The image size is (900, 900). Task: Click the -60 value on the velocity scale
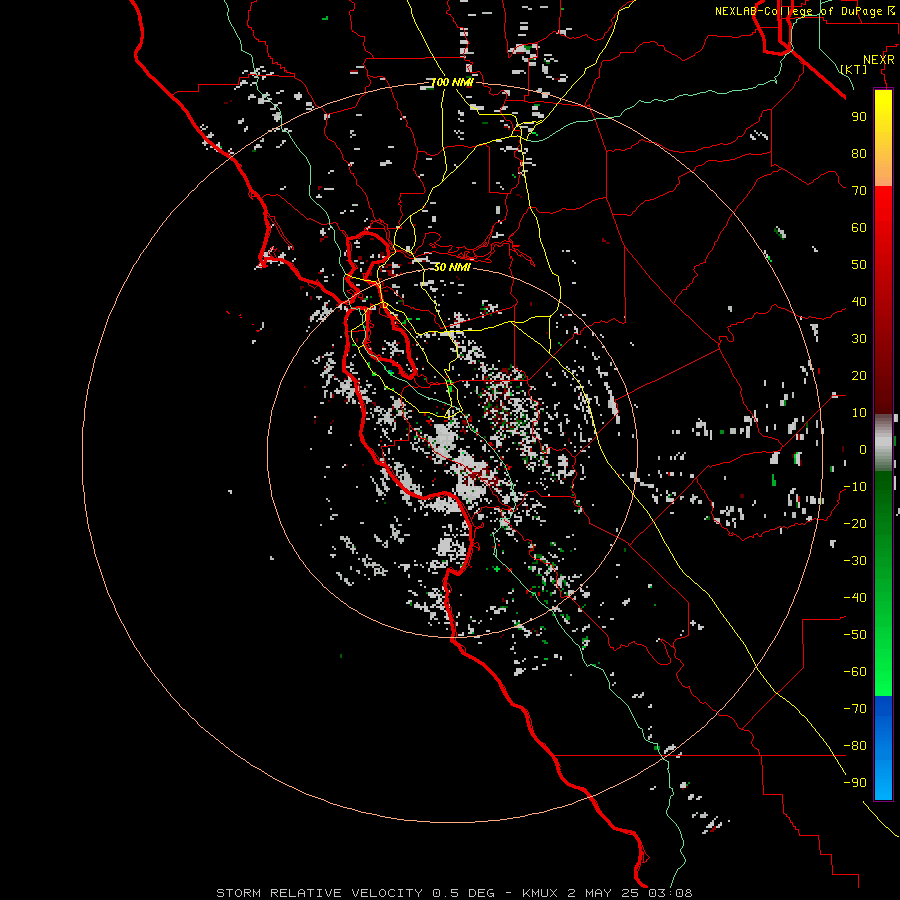pyautogui.click(x=855, y=672)
